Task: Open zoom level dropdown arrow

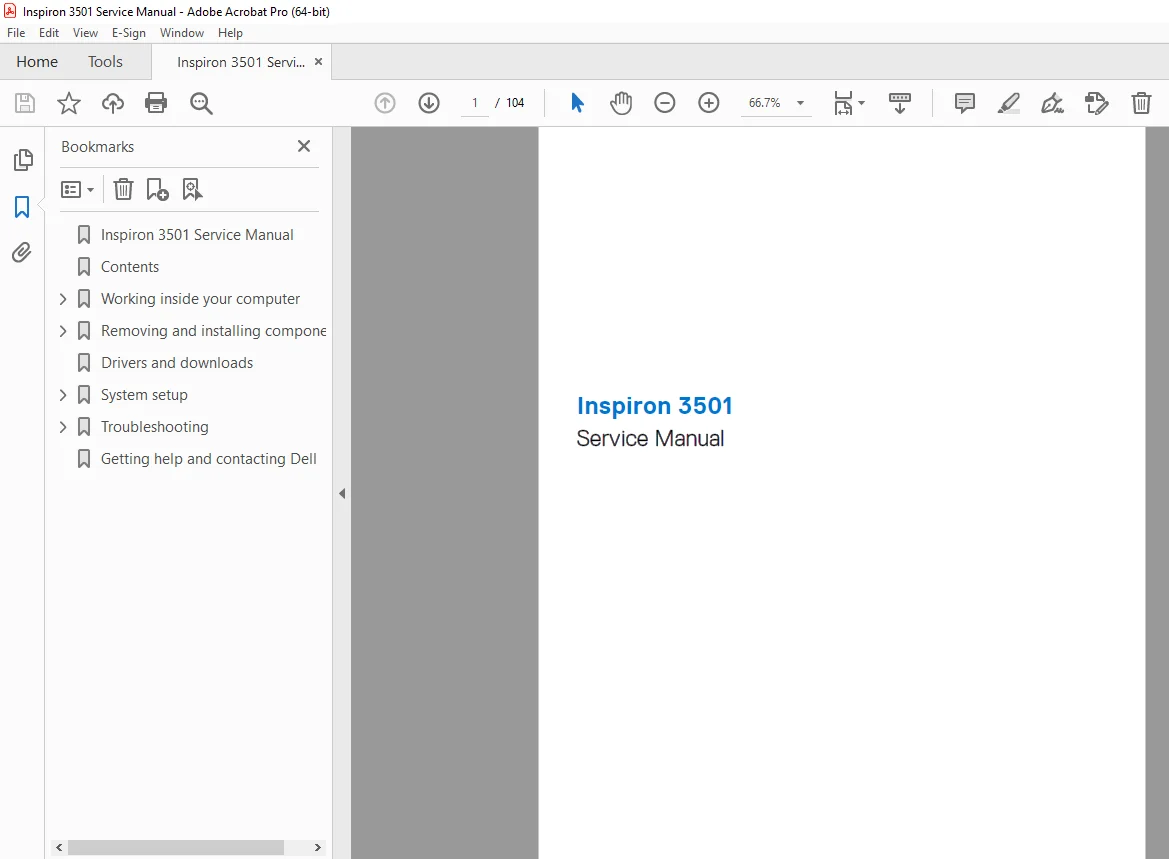Action: (800, 103)
